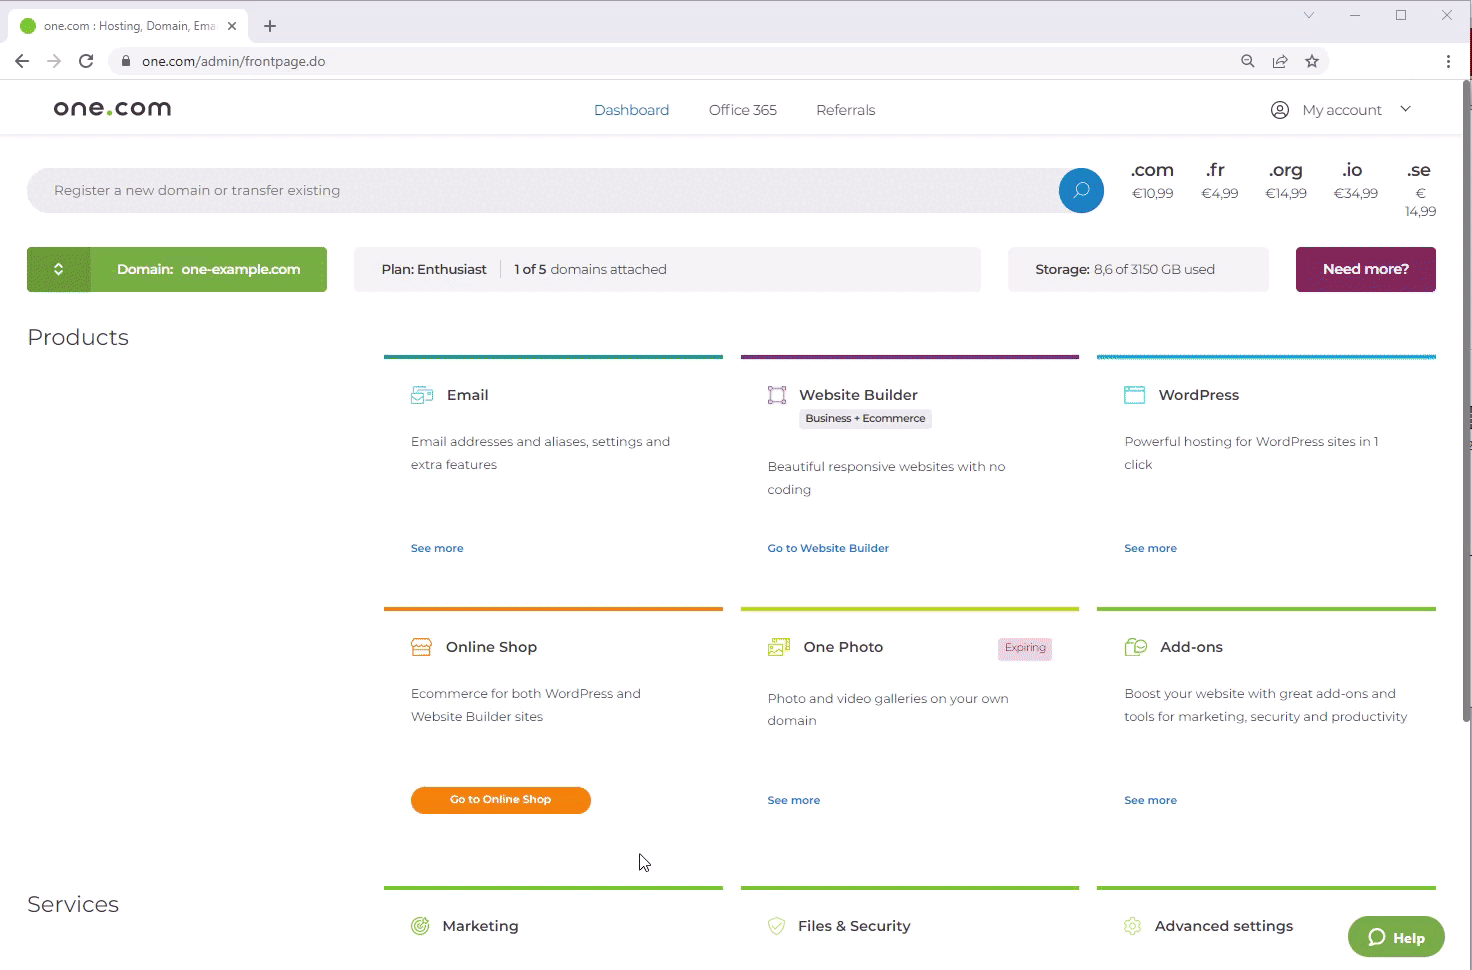Click the blue domain search magnifier button

[1081, 191]
